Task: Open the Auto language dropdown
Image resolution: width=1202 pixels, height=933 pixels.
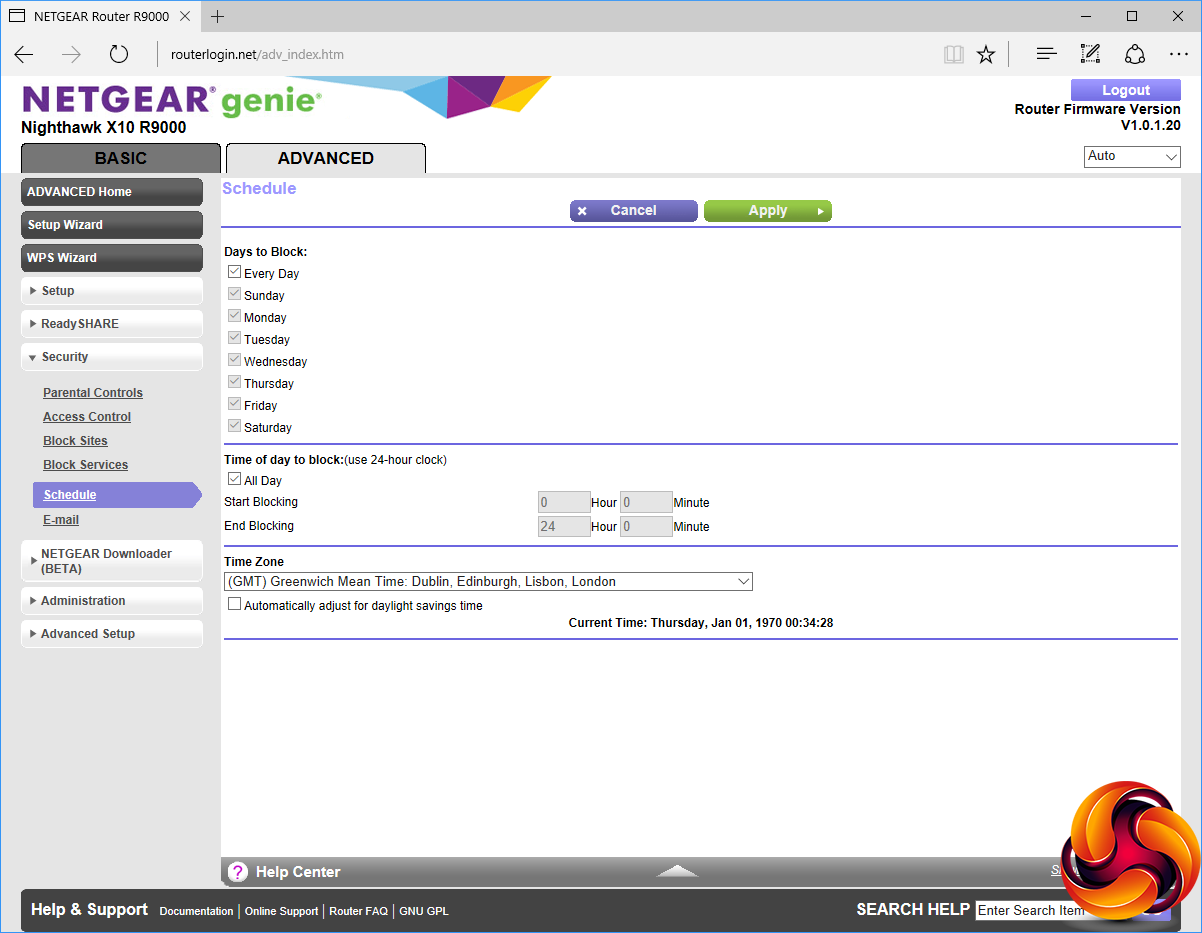Action: click(x=1132, y=157)
